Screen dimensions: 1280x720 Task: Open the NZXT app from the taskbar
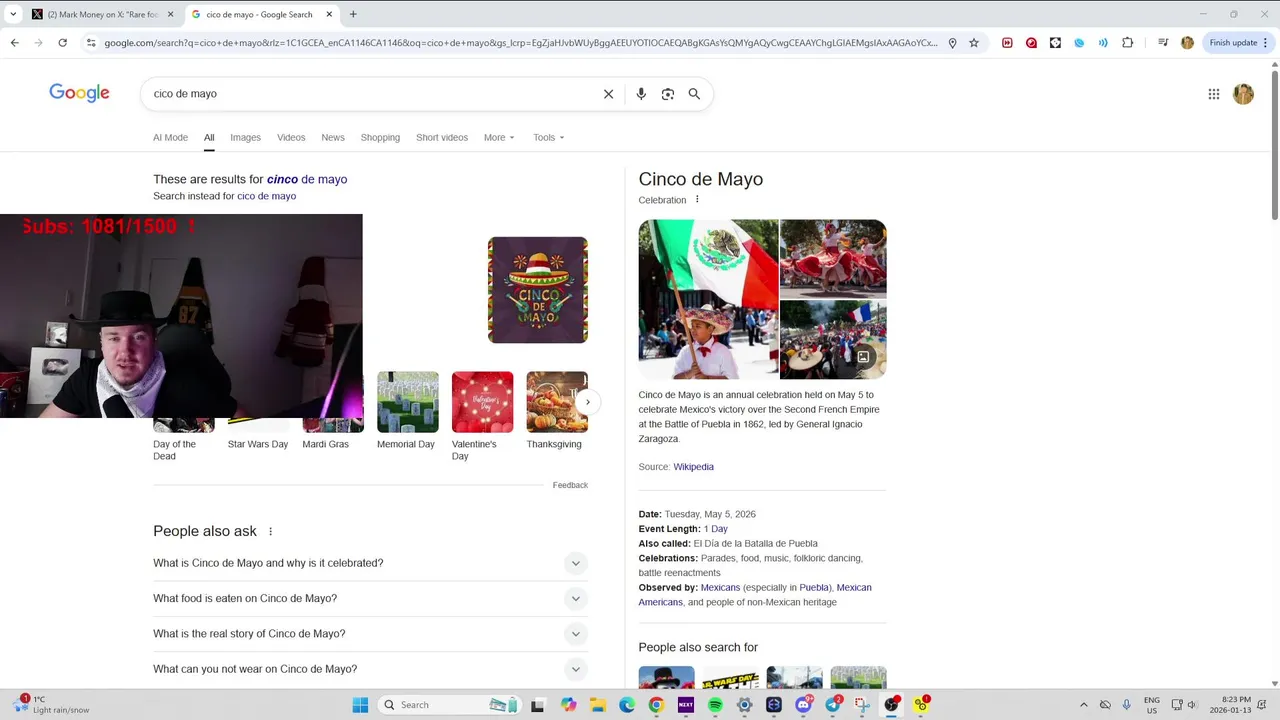click(686, 705)
